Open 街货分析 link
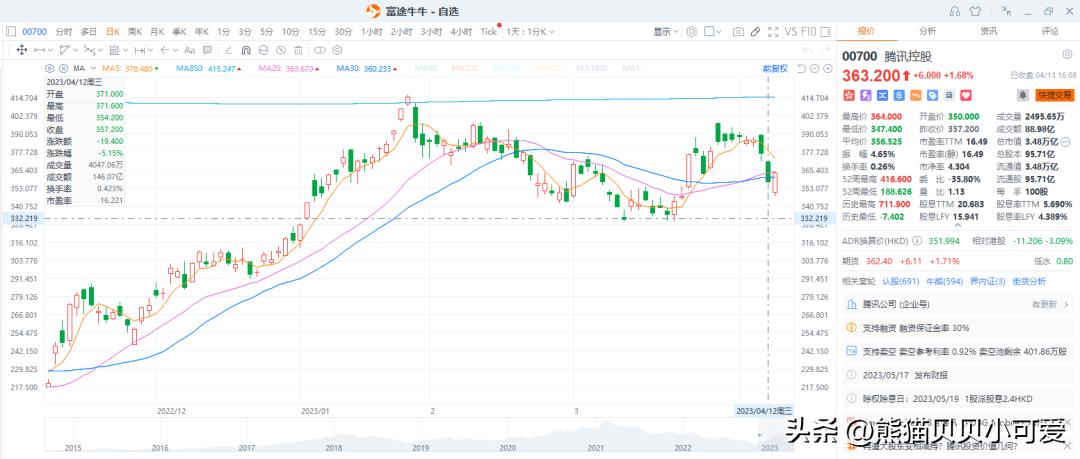 point(1028,281)
